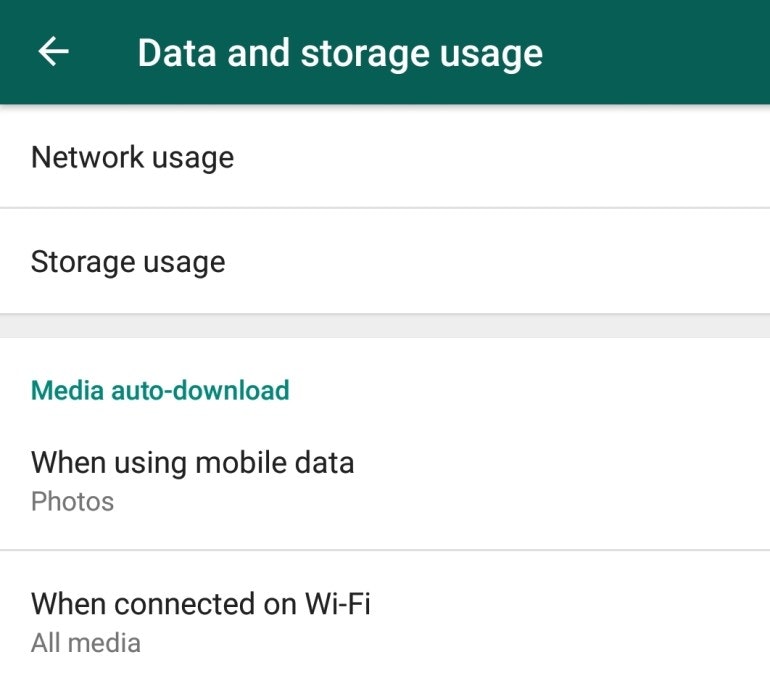Tap the 'When using mobile data' label
The image size is (770, 681).
pyautogui.click(x=193, y=463)
